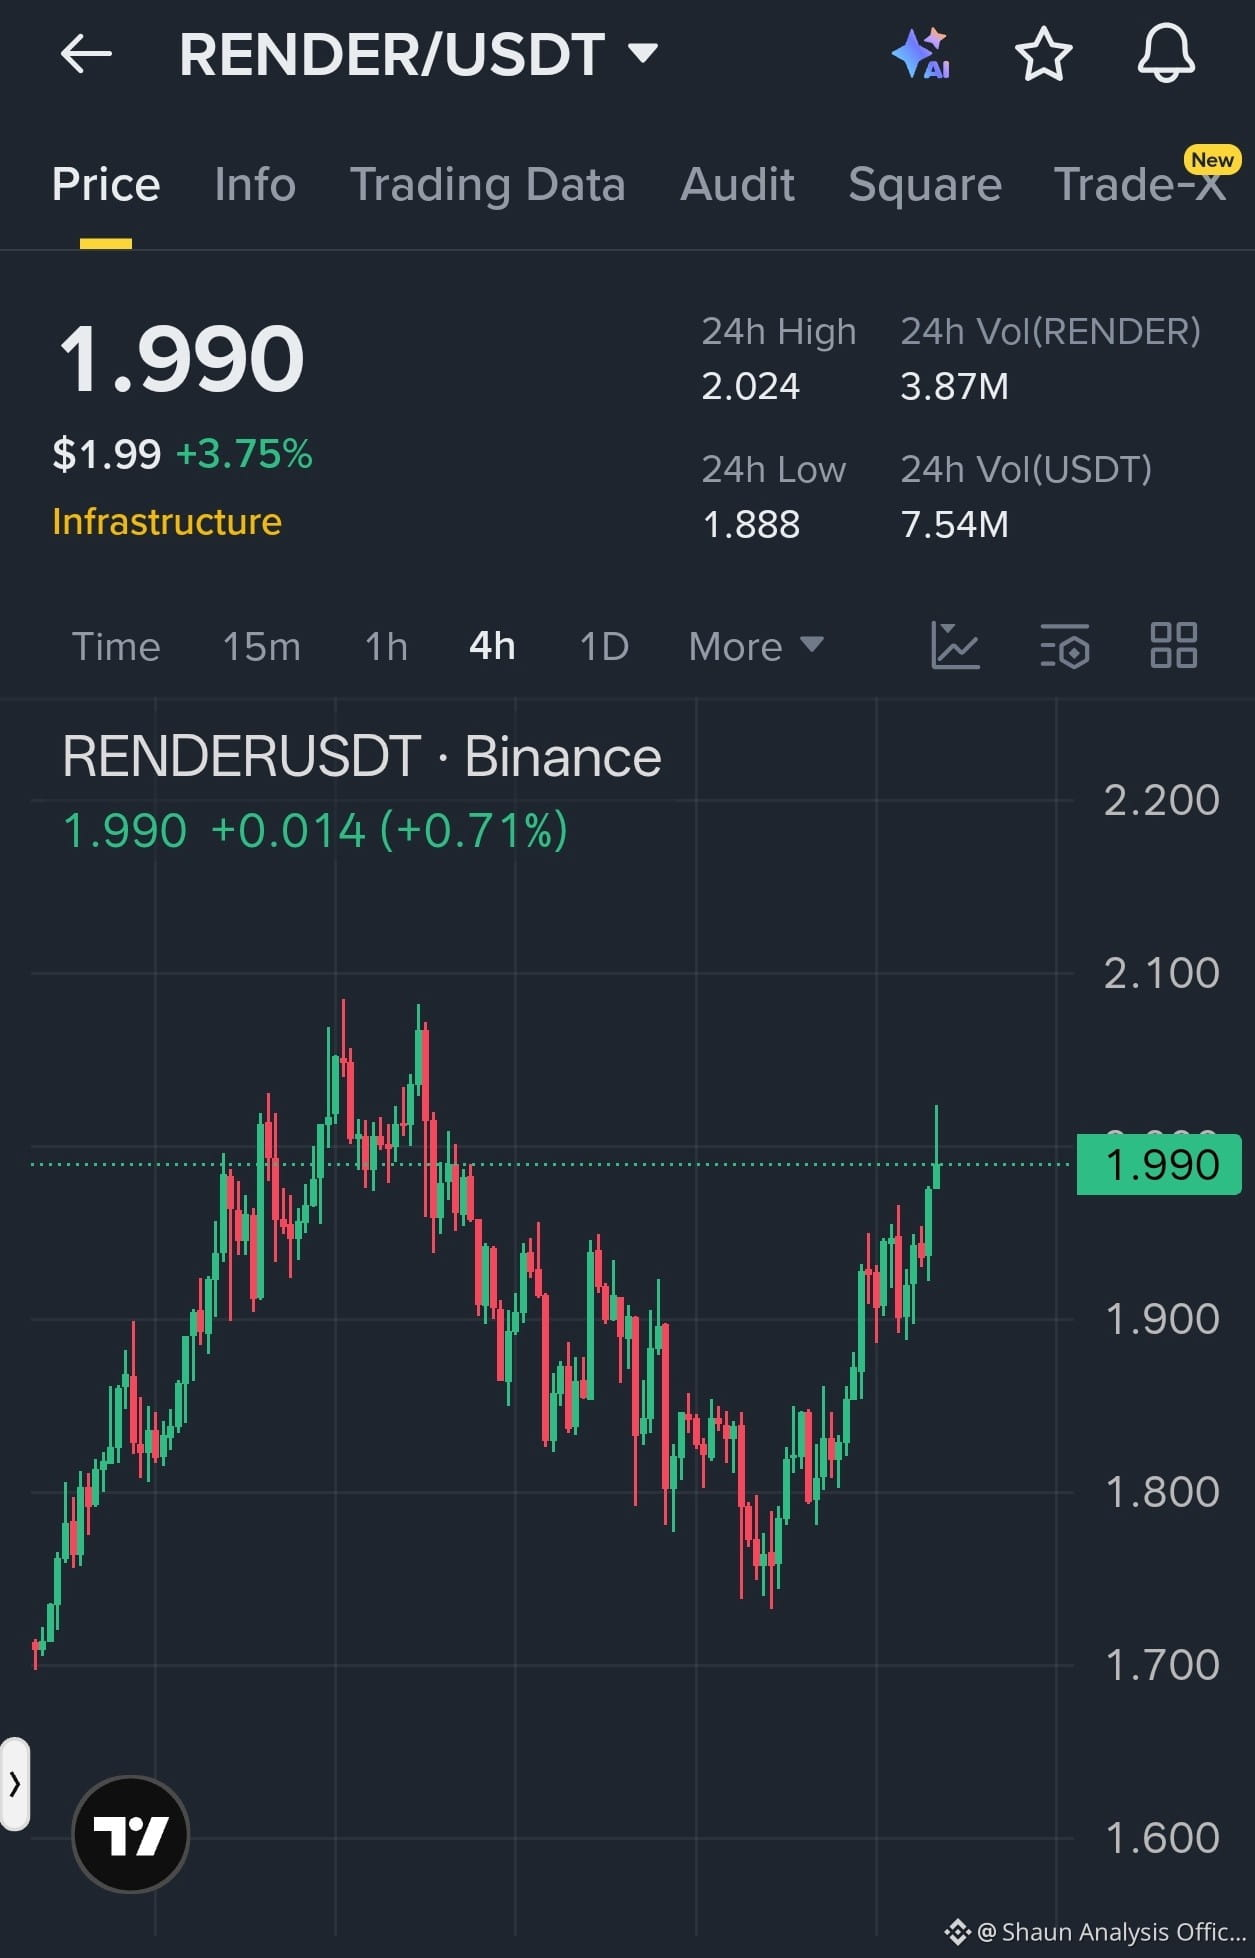
Task: Tap the 1.900 price axis label
Action: [x=1161, y=1319]
